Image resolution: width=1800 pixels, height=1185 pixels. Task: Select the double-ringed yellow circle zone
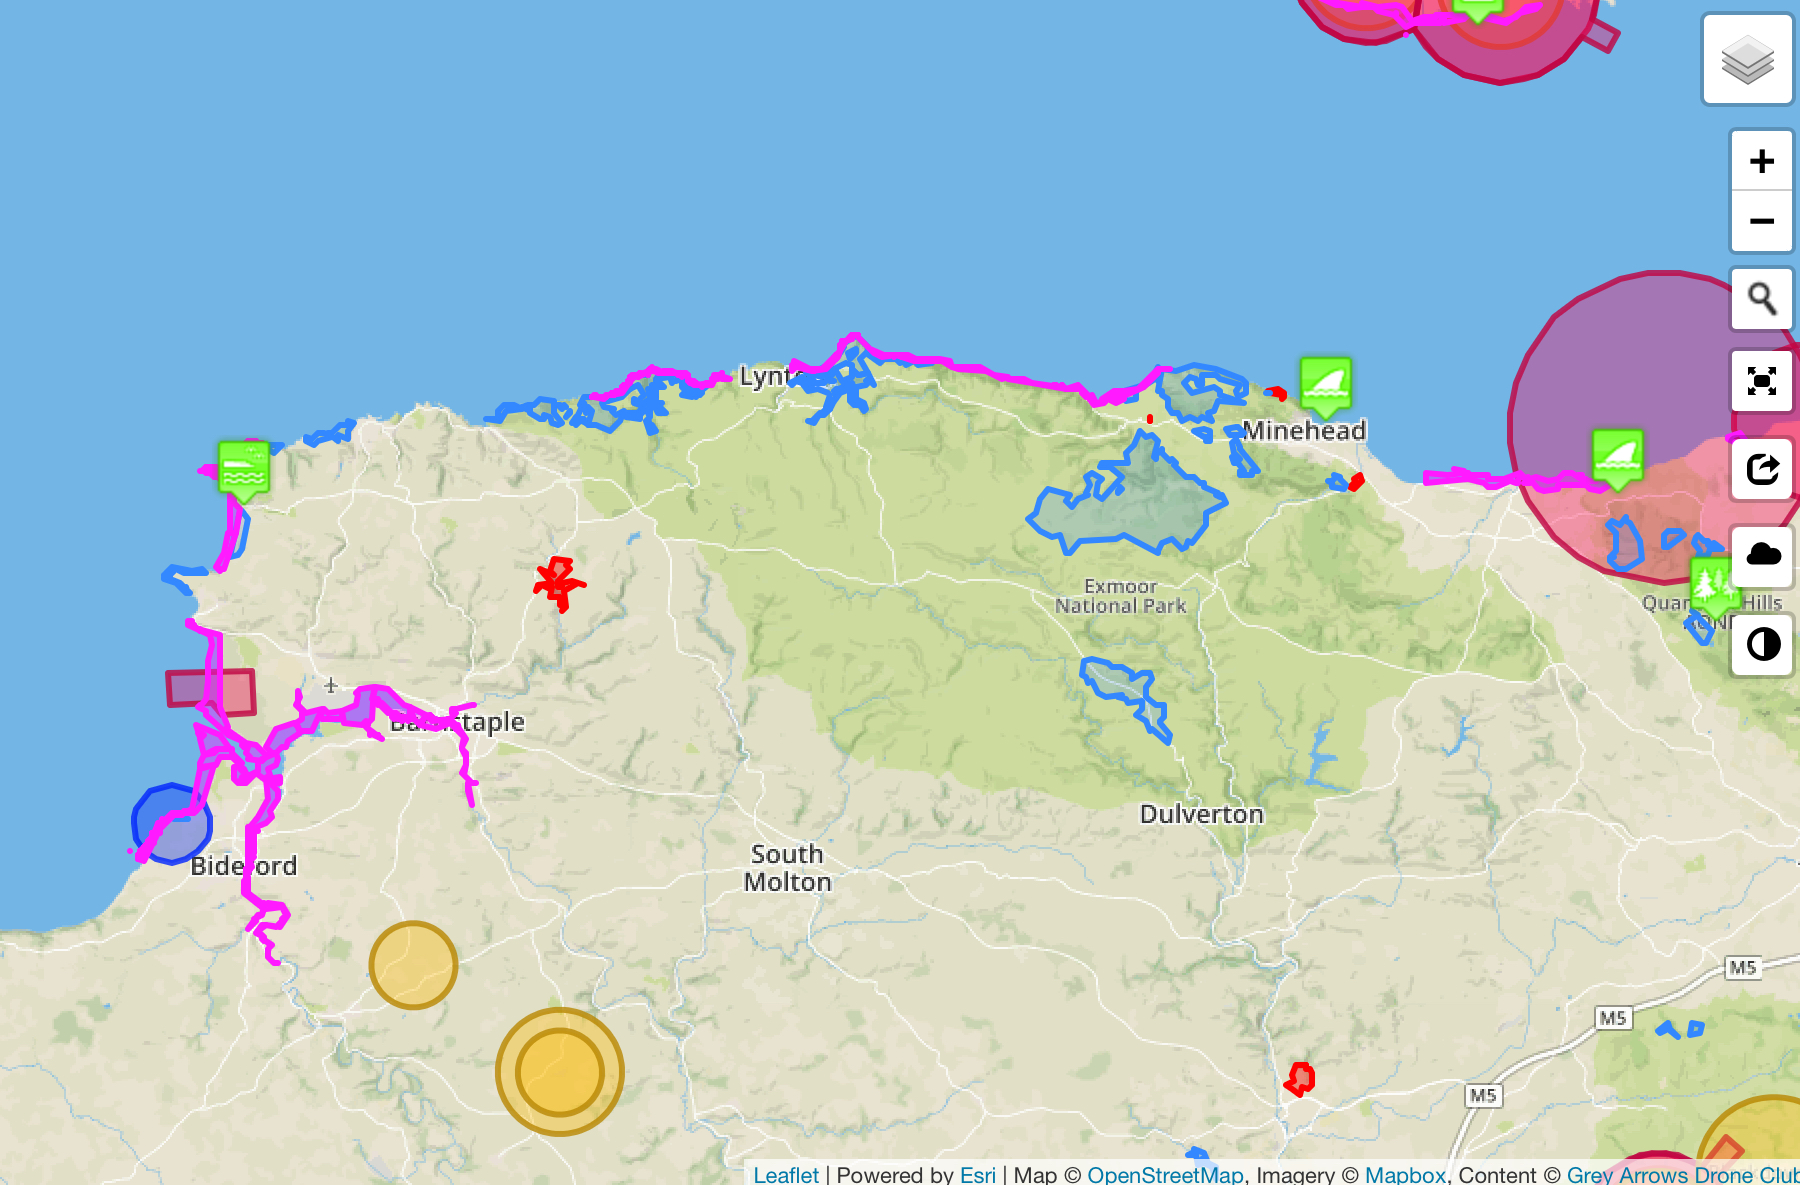tap(560, 1071)
